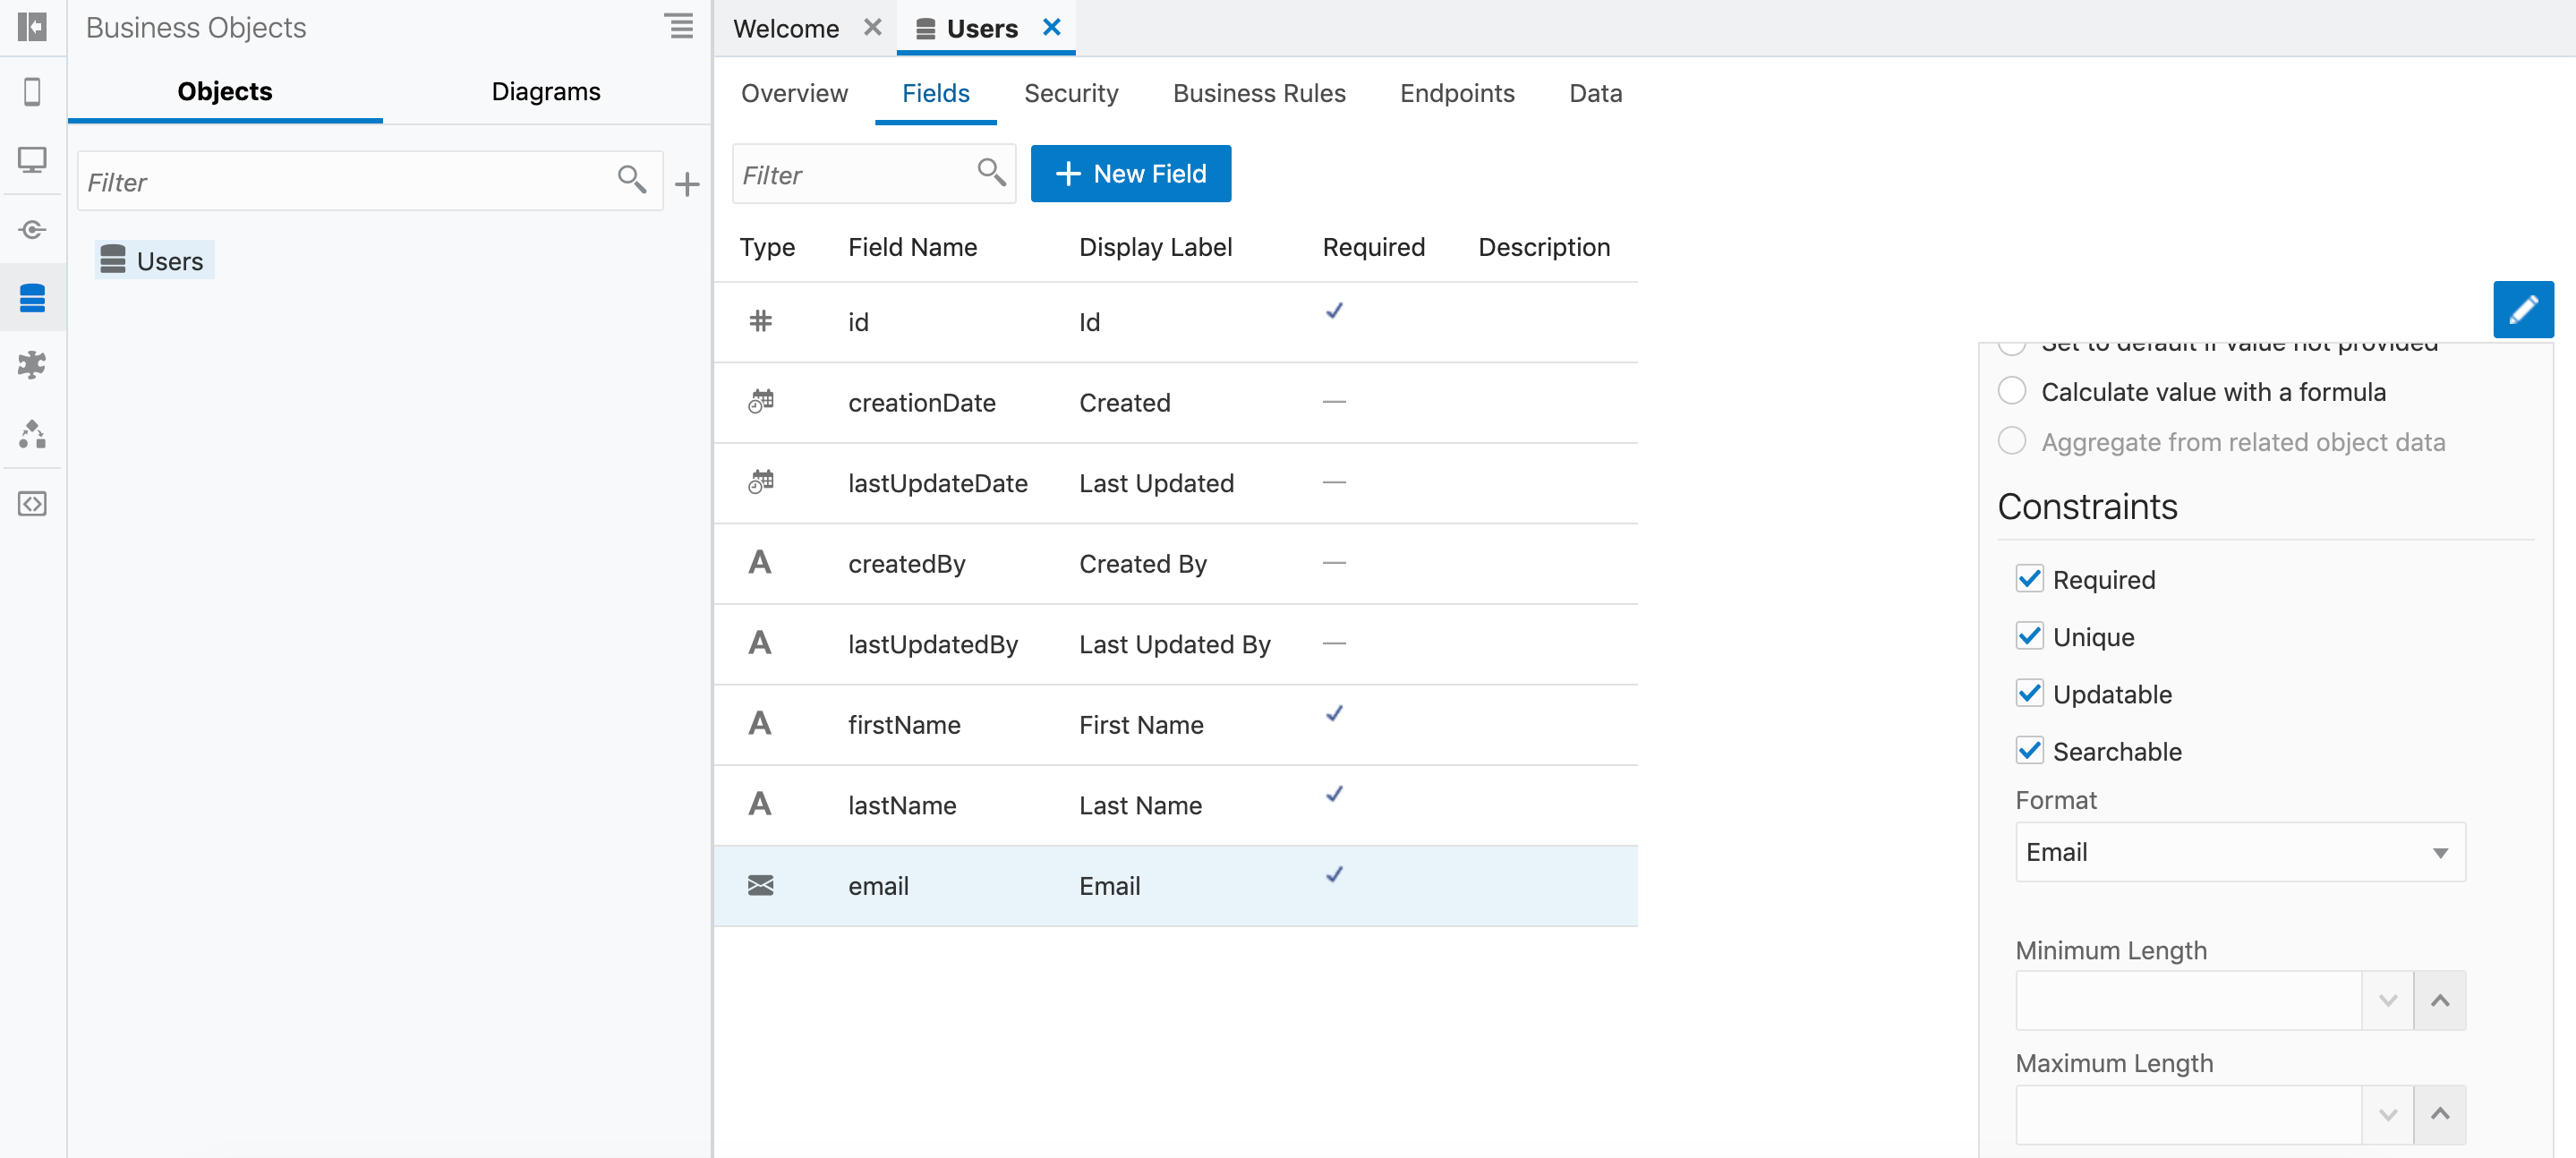Click the New Field button
Image resolution: width=2576 pixels, height=1158 pixels.
pos(1130,174)
